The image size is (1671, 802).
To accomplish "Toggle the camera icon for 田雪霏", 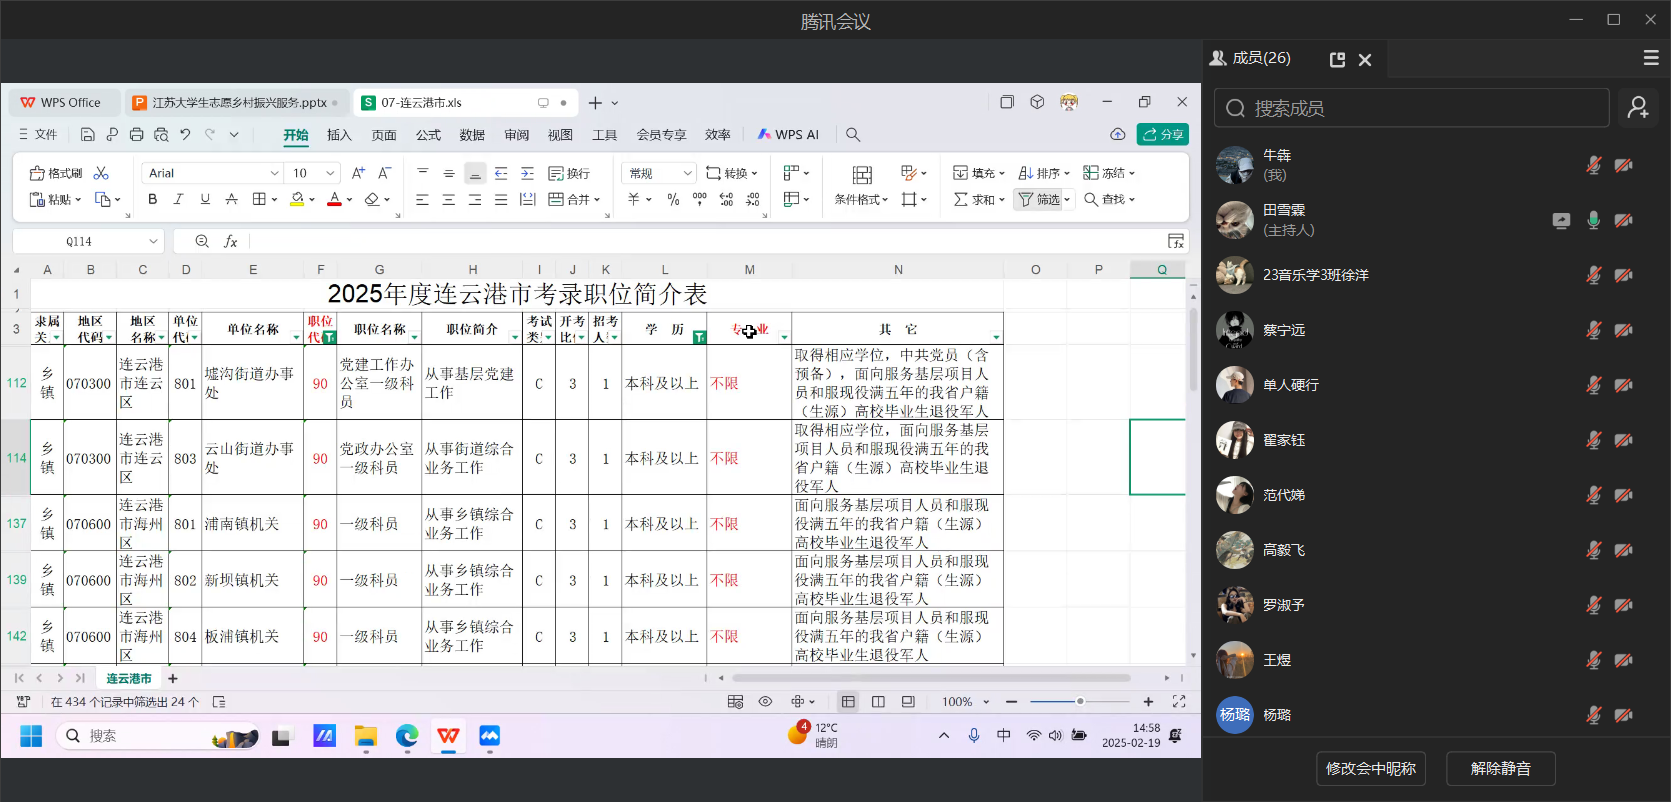I will [1623, 220].
